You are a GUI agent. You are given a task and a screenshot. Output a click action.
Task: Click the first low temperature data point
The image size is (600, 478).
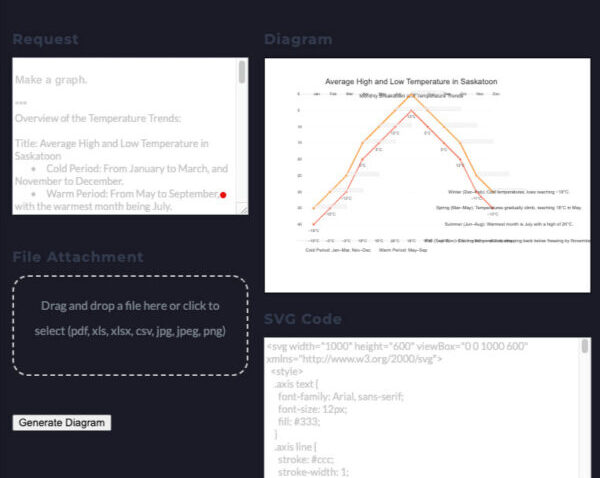[314, 224]
